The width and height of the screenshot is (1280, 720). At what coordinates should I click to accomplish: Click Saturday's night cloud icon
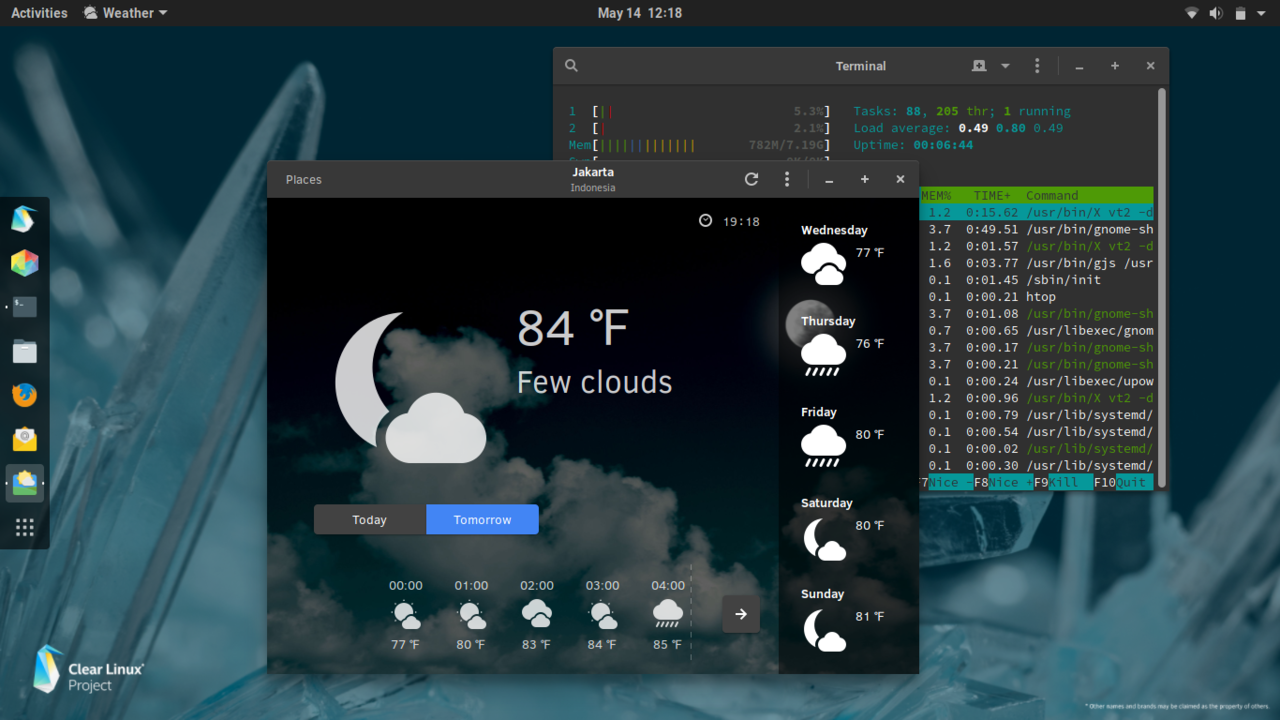coord(824,538)
